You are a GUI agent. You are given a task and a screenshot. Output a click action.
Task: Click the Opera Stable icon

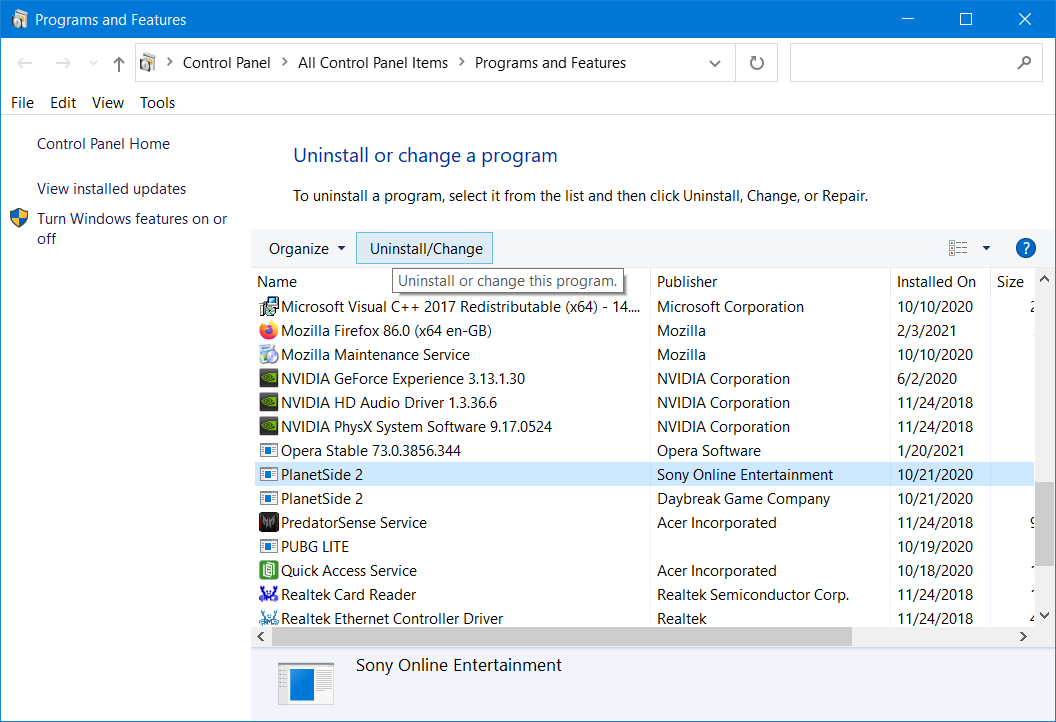click(x=269, y=451)
